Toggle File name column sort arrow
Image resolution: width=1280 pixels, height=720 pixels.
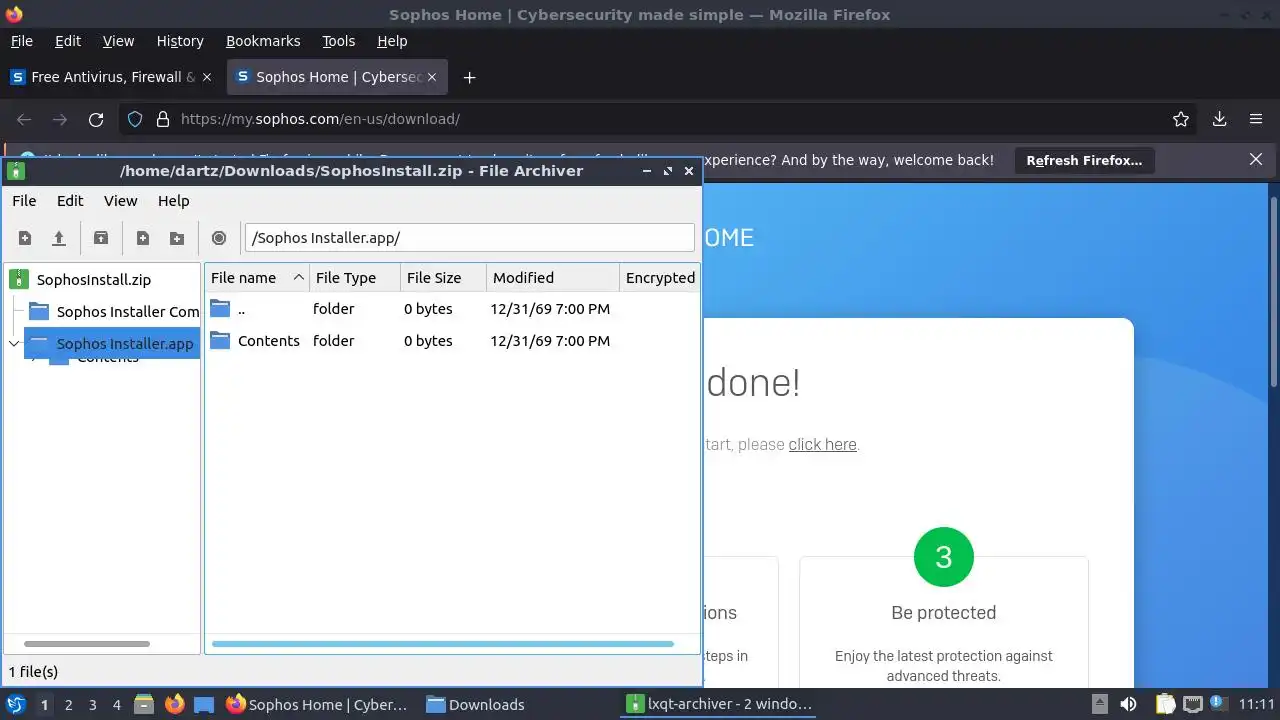[298, 278]
